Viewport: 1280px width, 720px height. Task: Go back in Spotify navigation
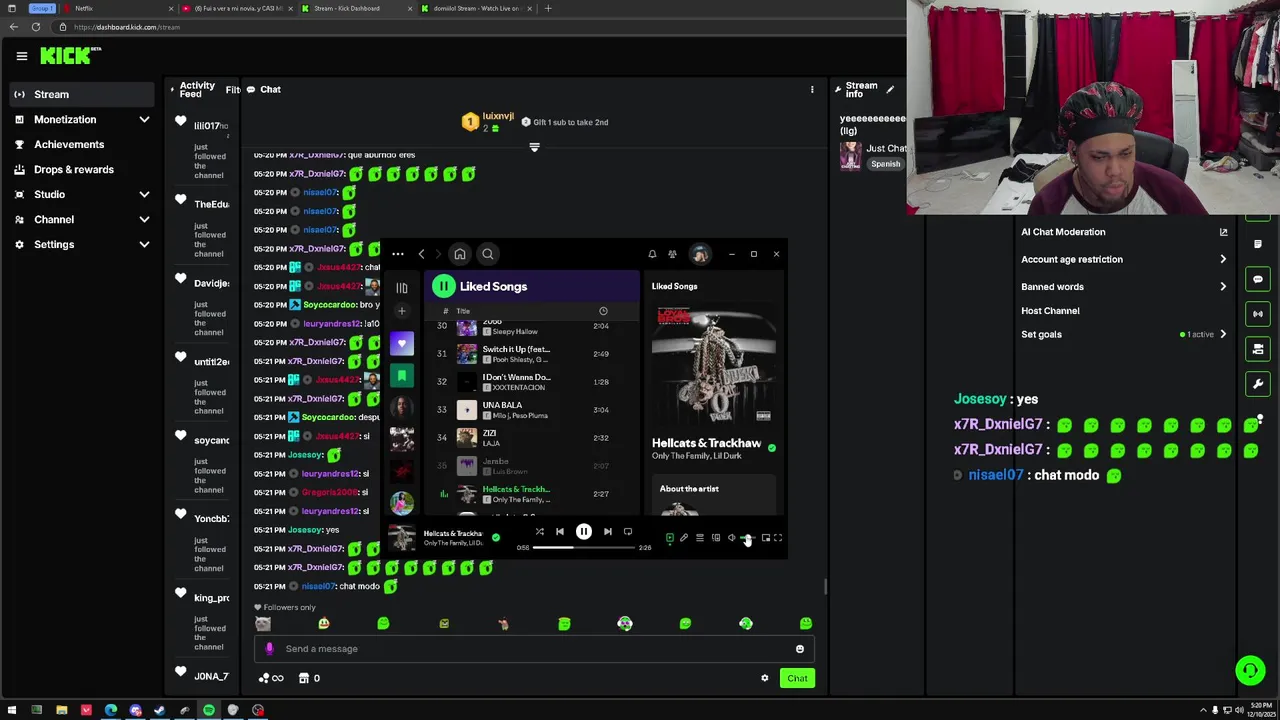(x=422, y=254)
